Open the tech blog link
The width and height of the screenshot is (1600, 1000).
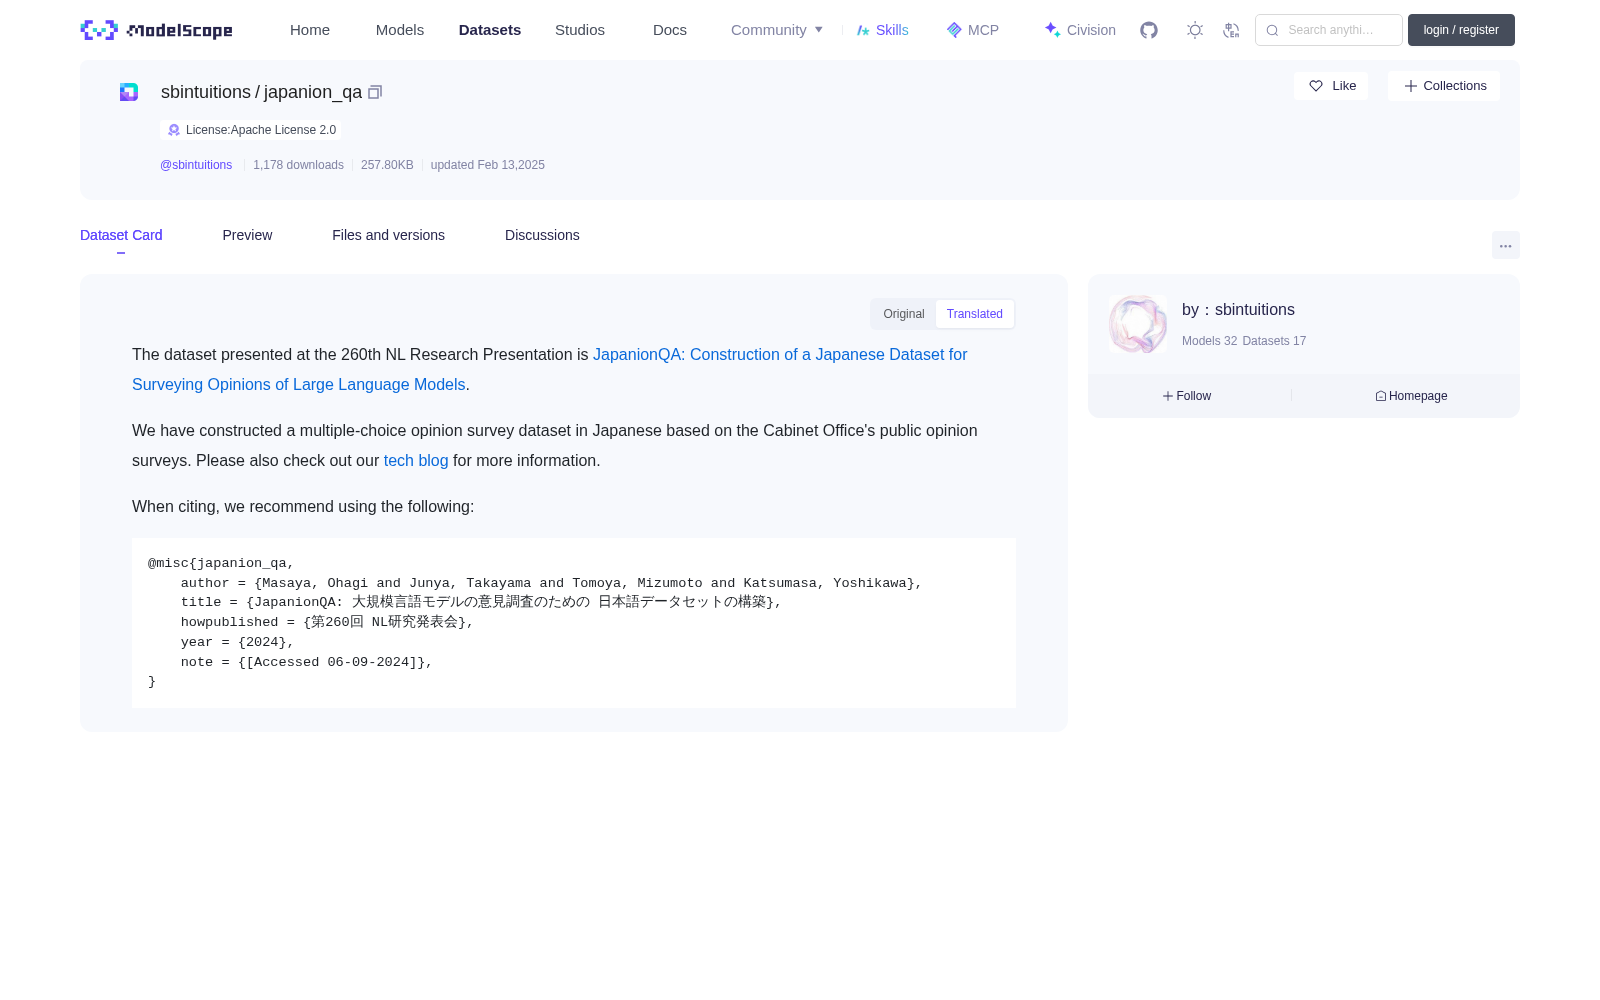[x=416, y=461]
